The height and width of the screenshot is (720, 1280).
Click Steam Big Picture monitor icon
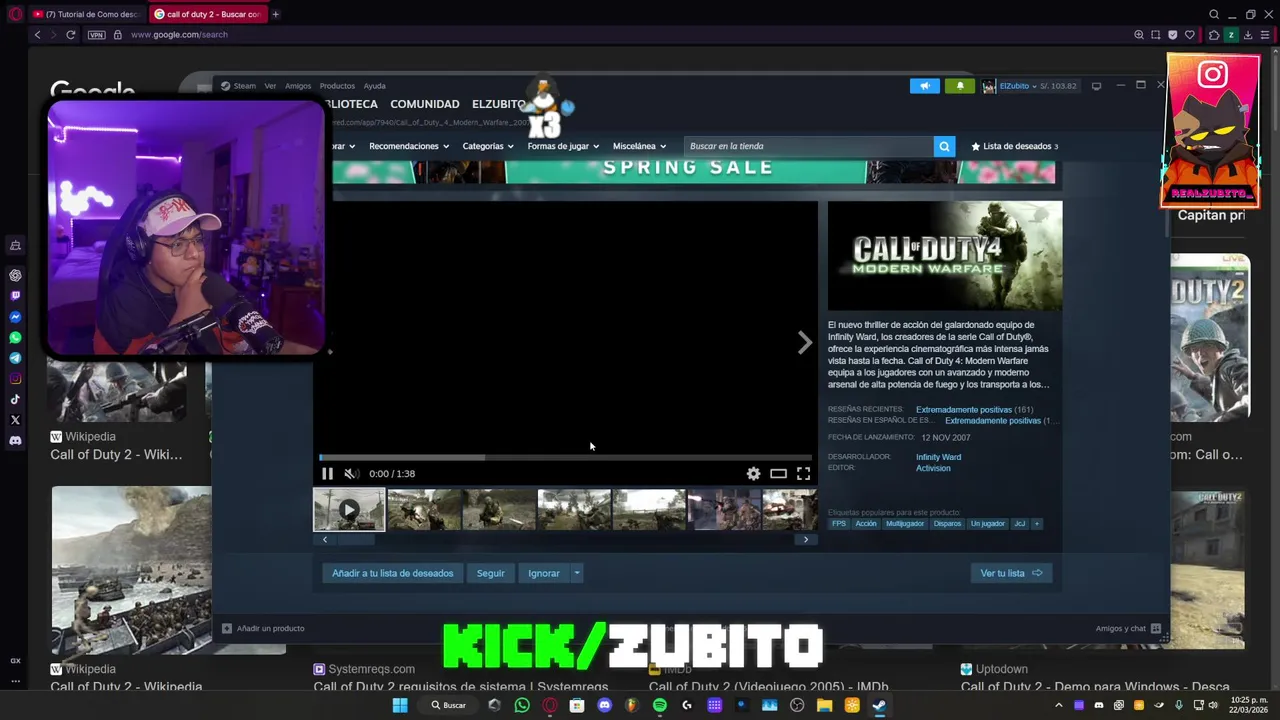1096,86
